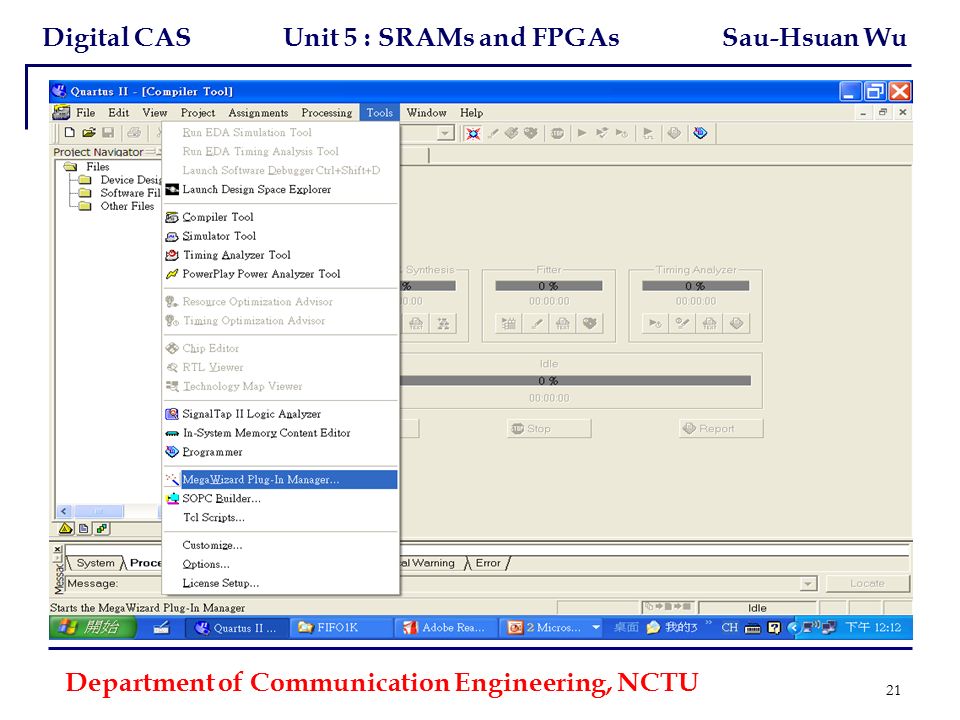Switch to the System message tab
This screenshot has width=960, height=720.
(x=95, y=563)
